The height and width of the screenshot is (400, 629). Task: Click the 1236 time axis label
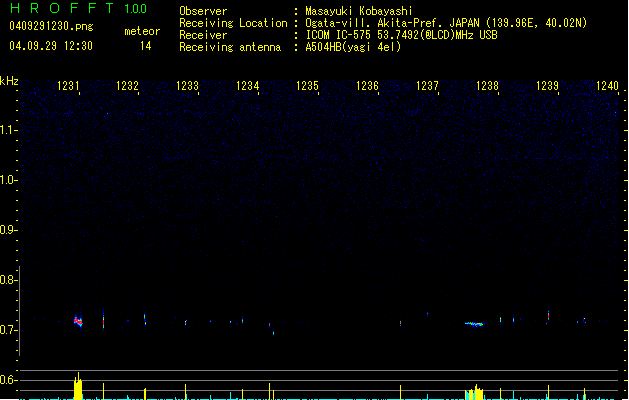click(367, 86)
